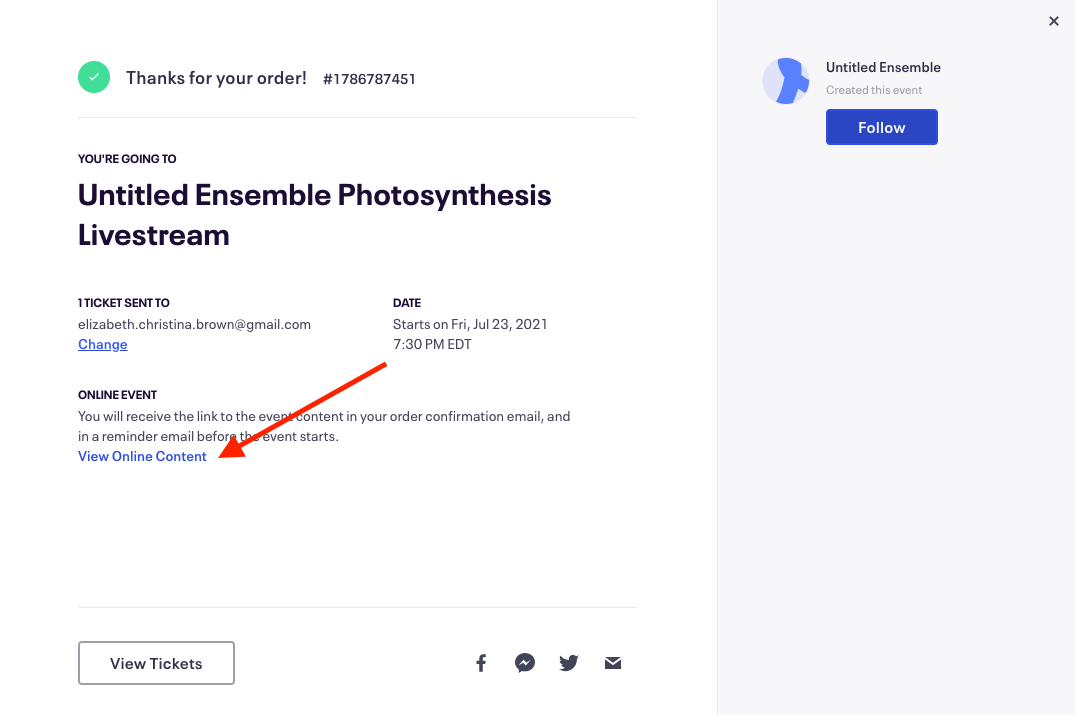This screenshot has width=1075, height=715.
Task: Click the event start date text
Action: pos(470,324)
